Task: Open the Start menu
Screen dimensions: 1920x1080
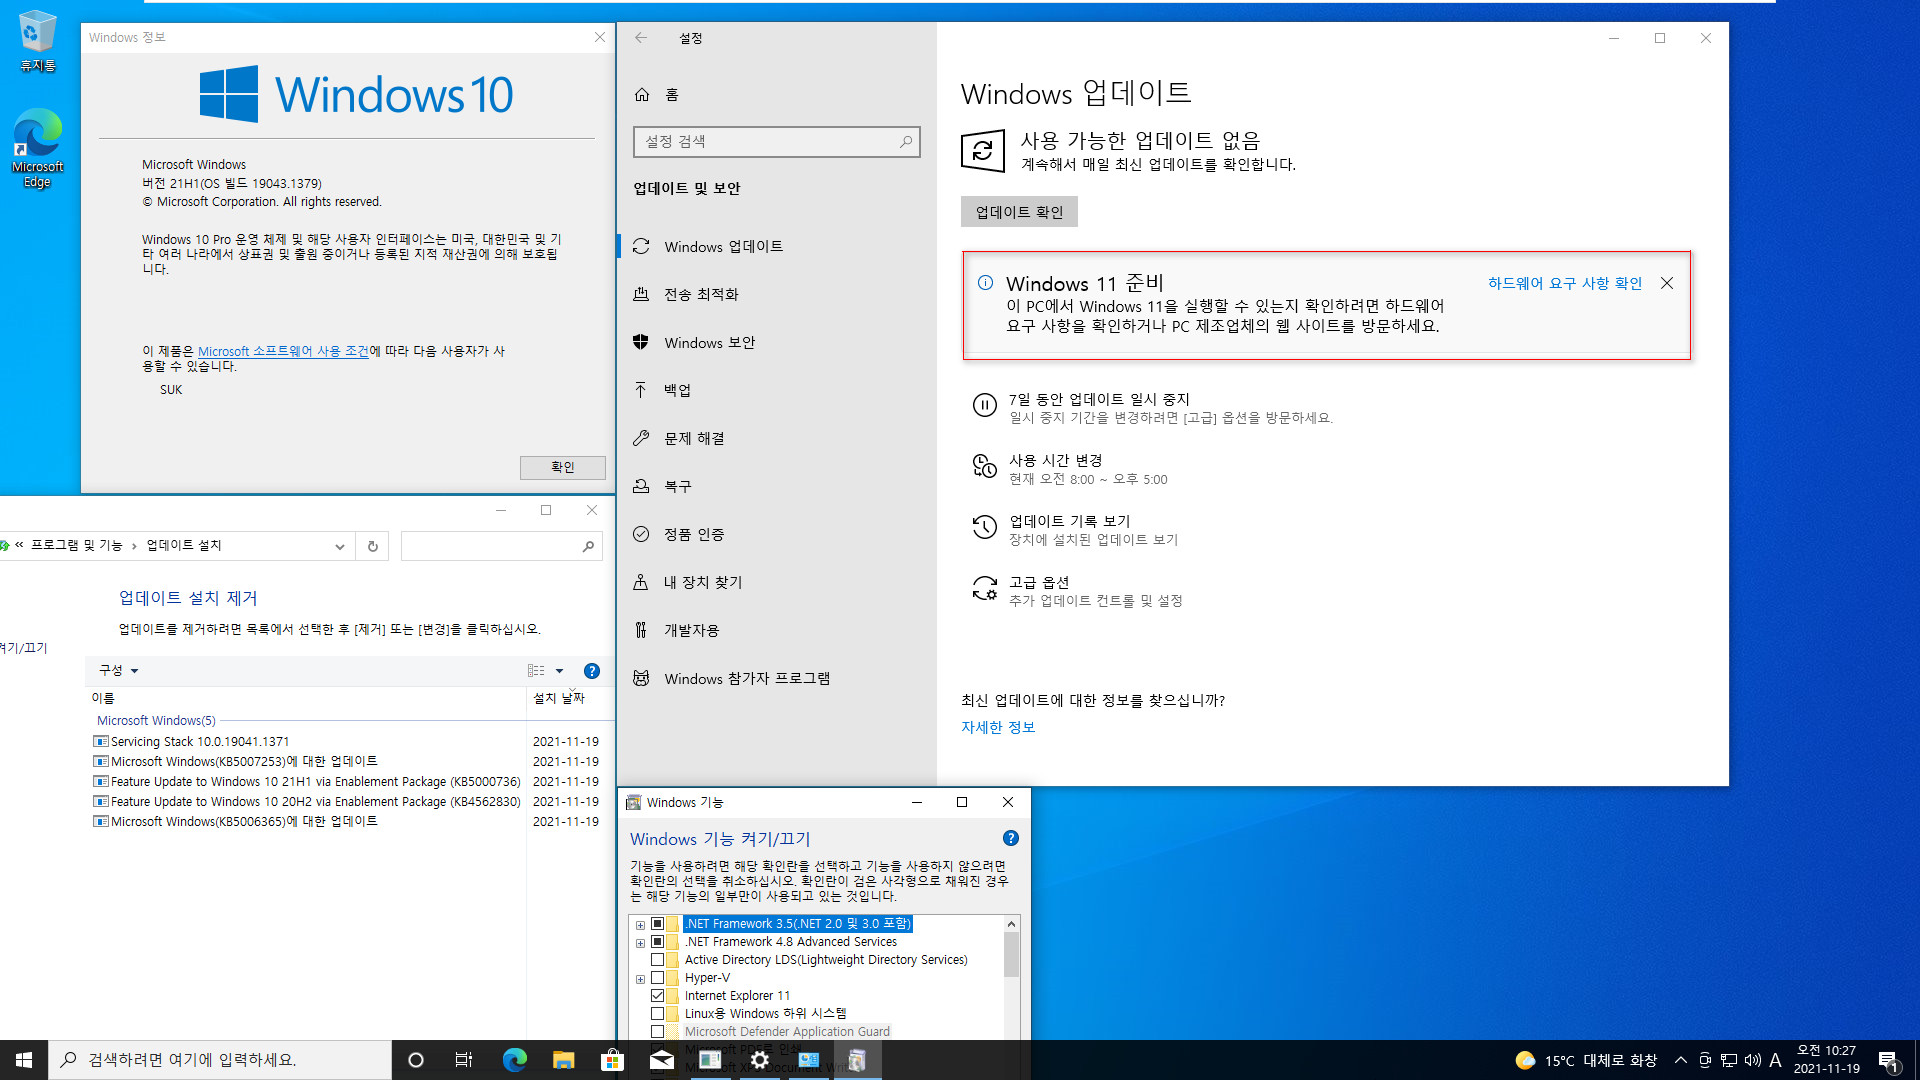Action: point(24,1060)
